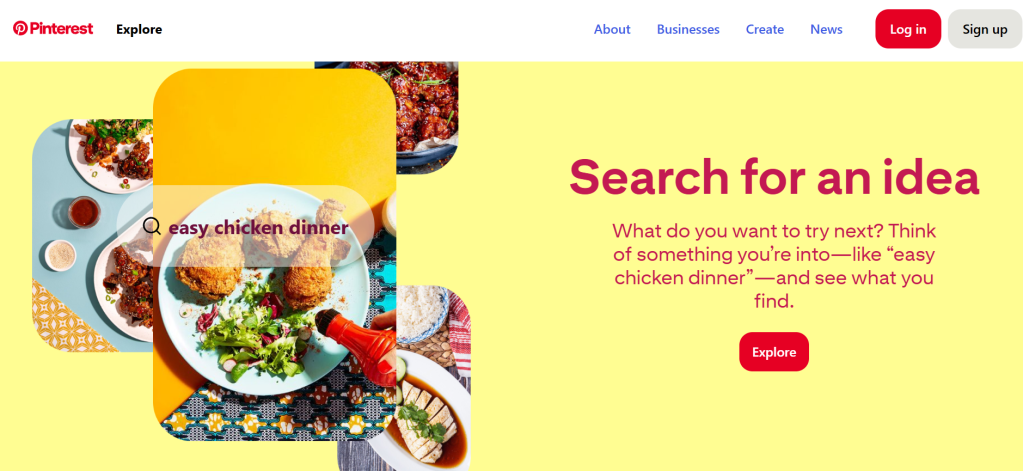Image resolution: width=1023 pixels, height=471 pixels.
Task: Open the Create menu link
Action: coord(765,29)
